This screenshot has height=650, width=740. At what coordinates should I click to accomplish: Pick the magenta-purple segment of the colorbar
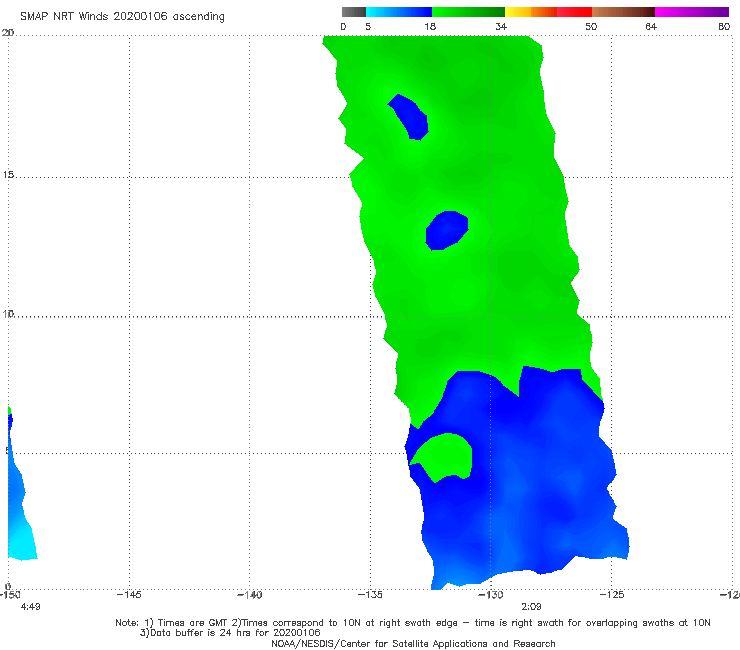(692, 12)
